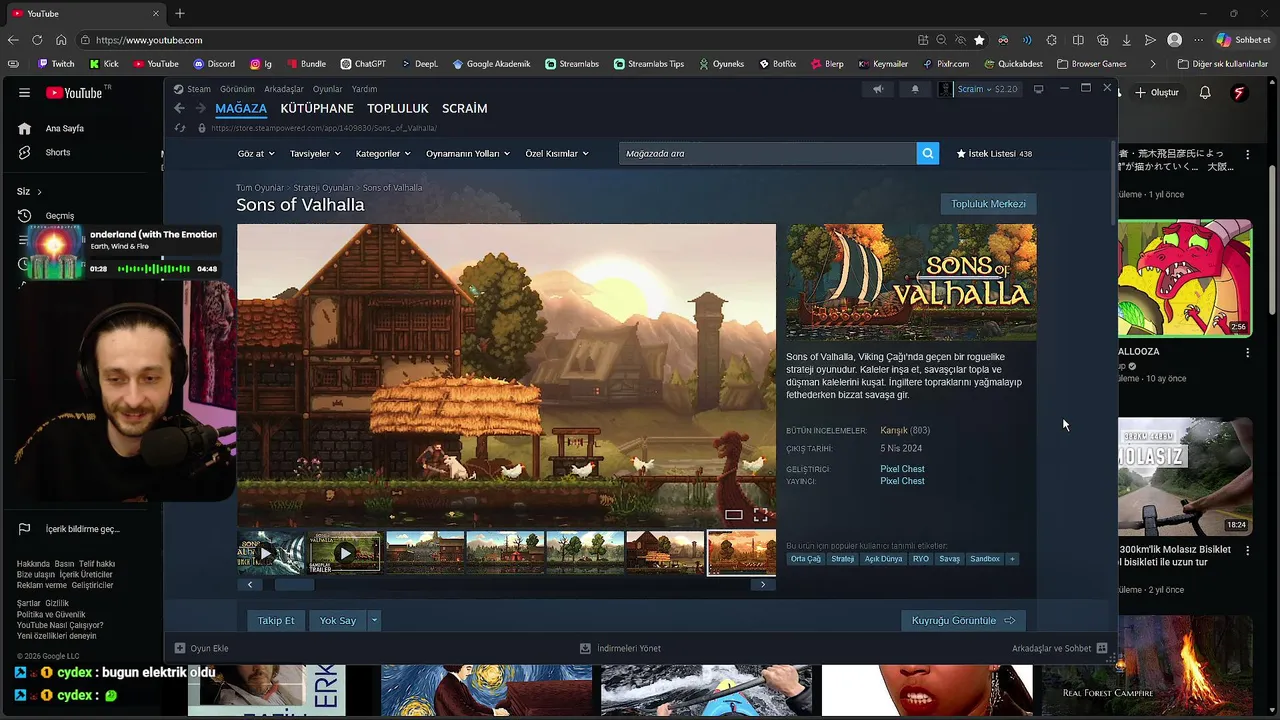Go forward in Steam navigation
Screen dimensions: 1280x720
(x=200, y=108)
